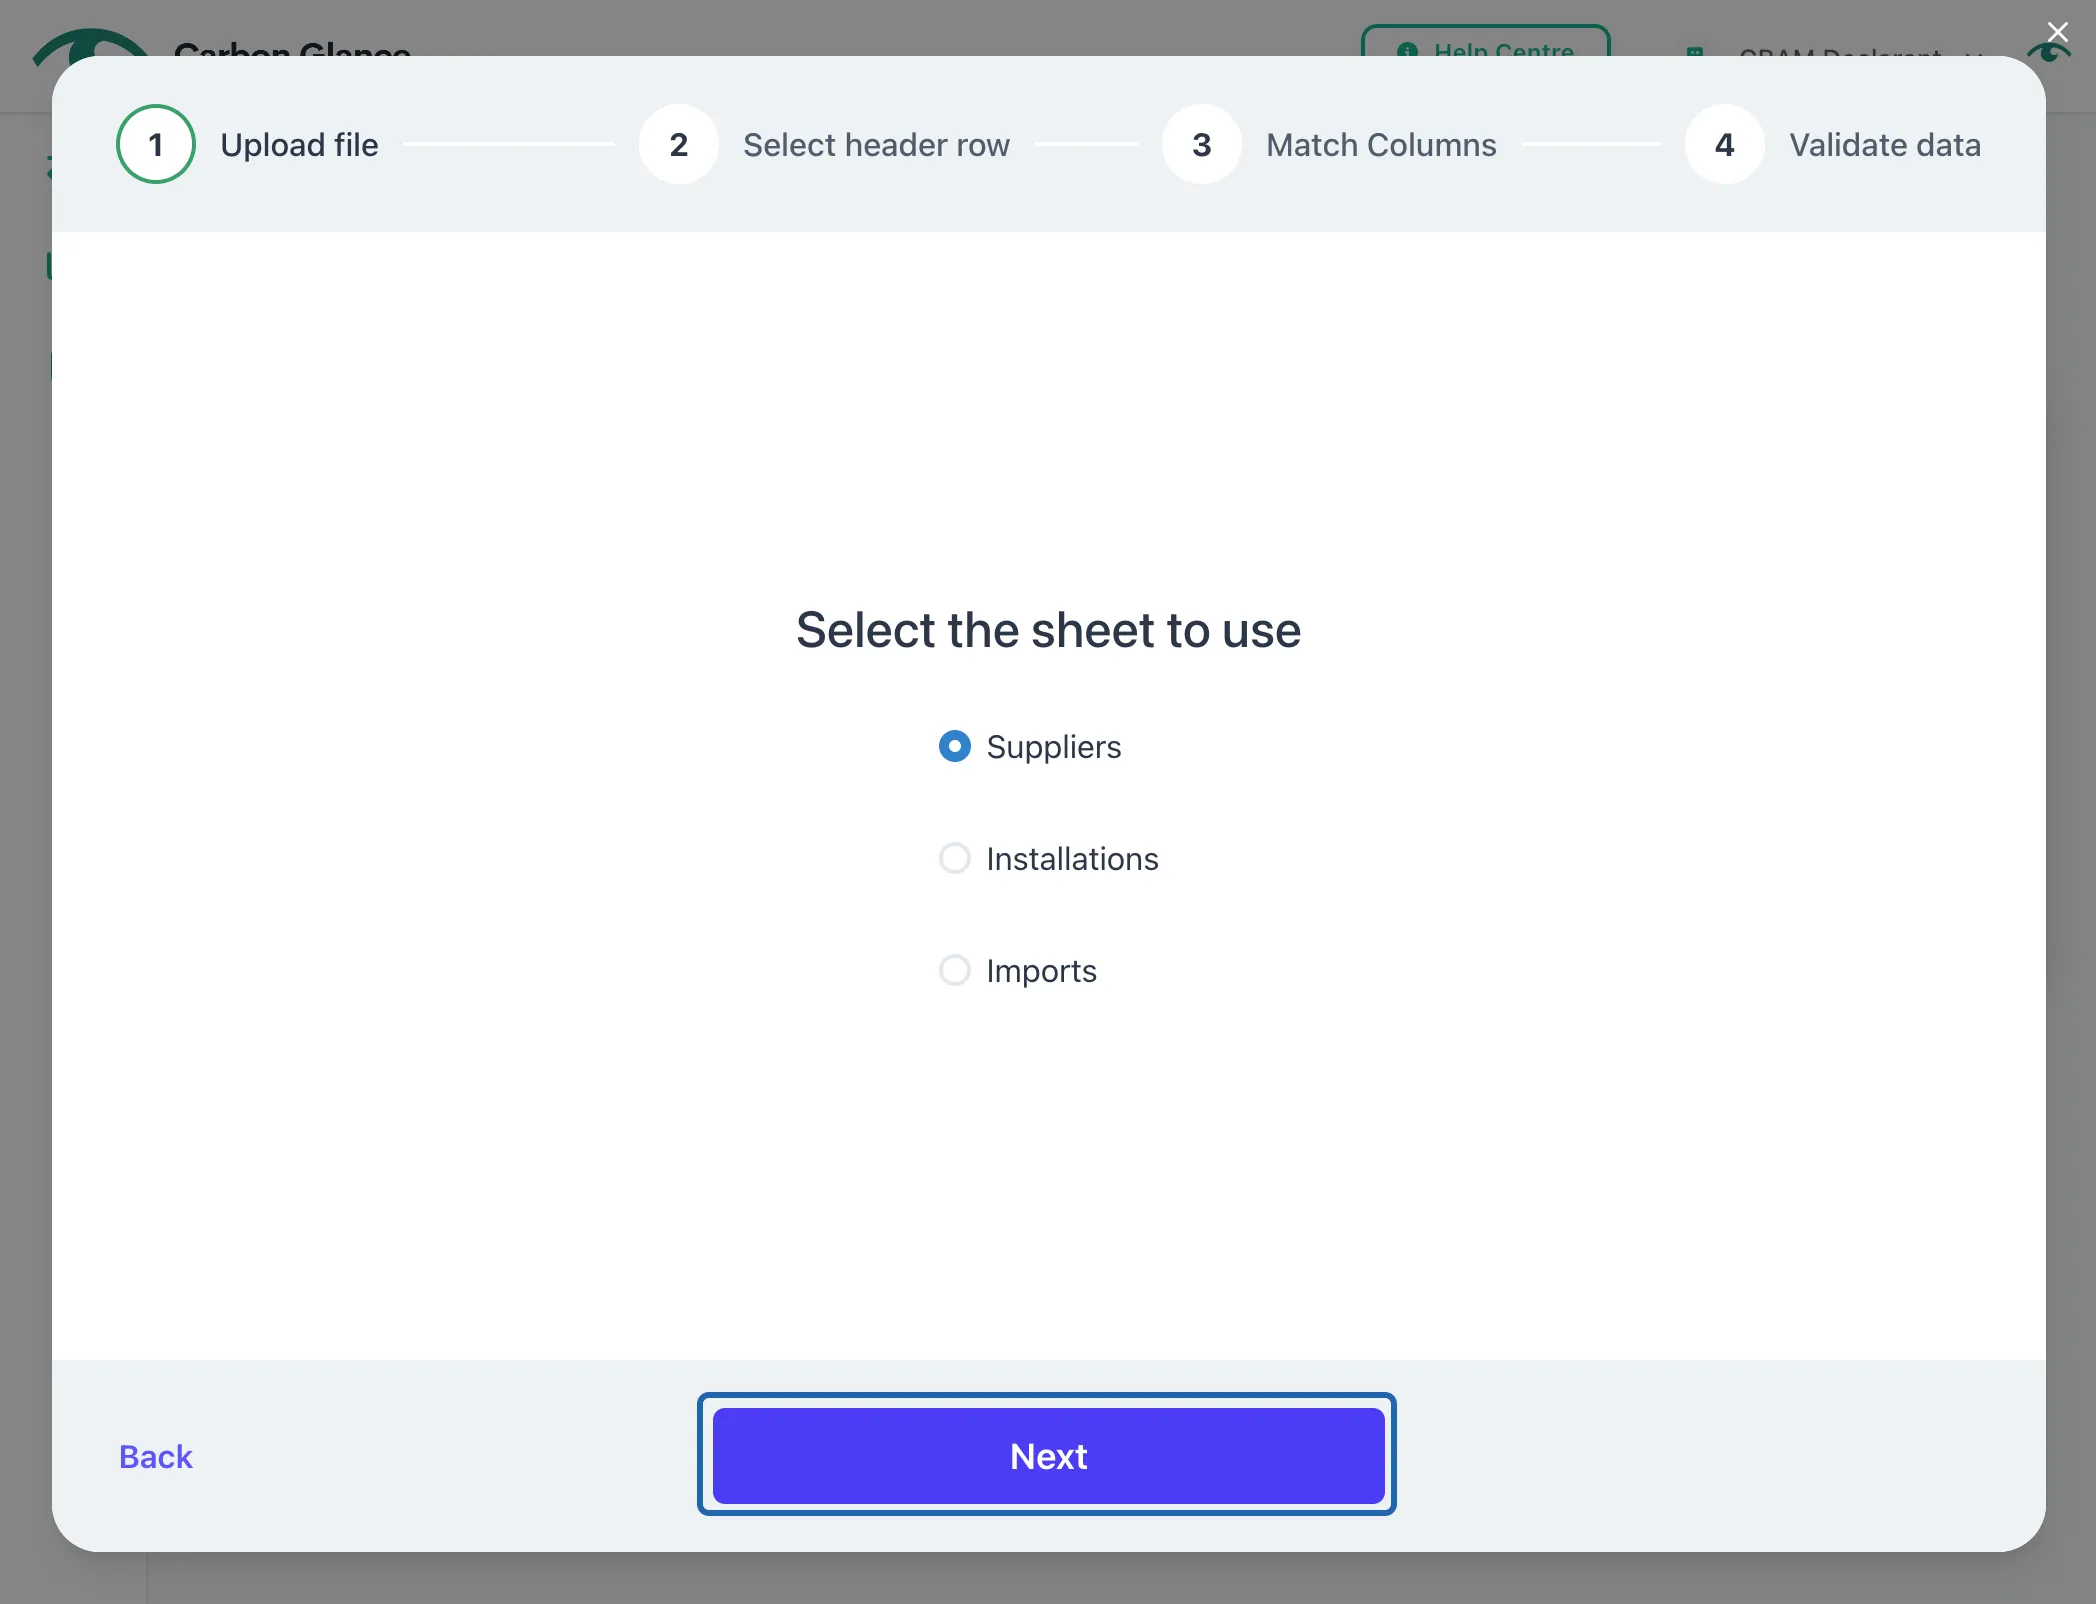The image size is (2096, 1604).
Task: Click the Next button
Action: [x=1048, y=1456]
